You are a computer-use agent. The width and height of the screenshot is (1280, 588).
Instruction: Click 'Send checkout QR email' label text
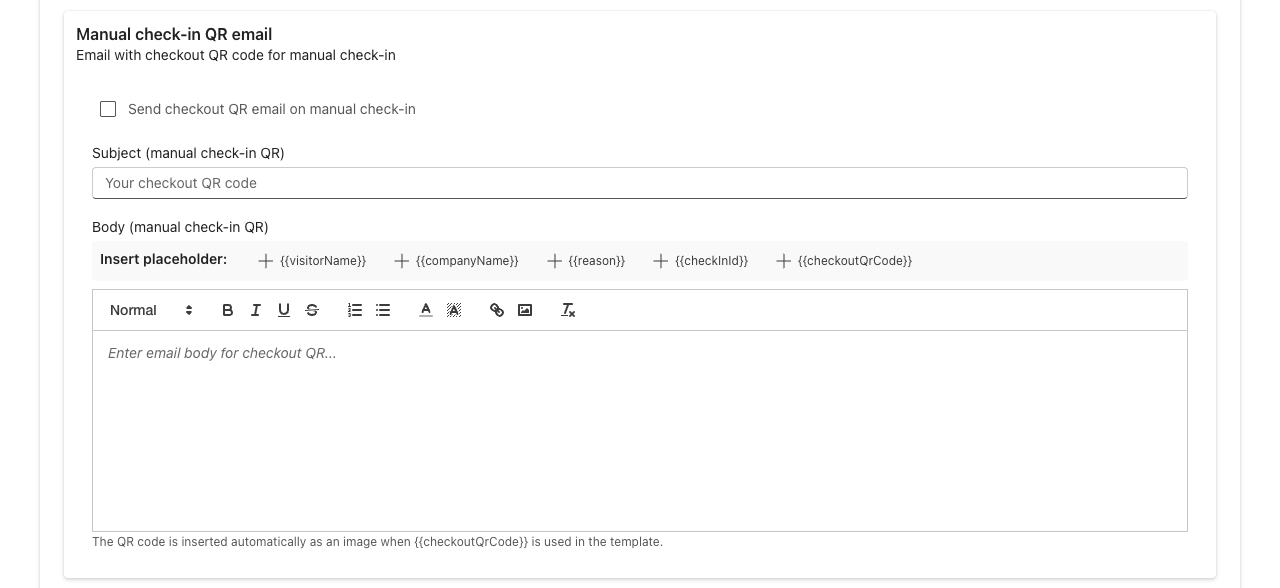(x=272, y=109)
